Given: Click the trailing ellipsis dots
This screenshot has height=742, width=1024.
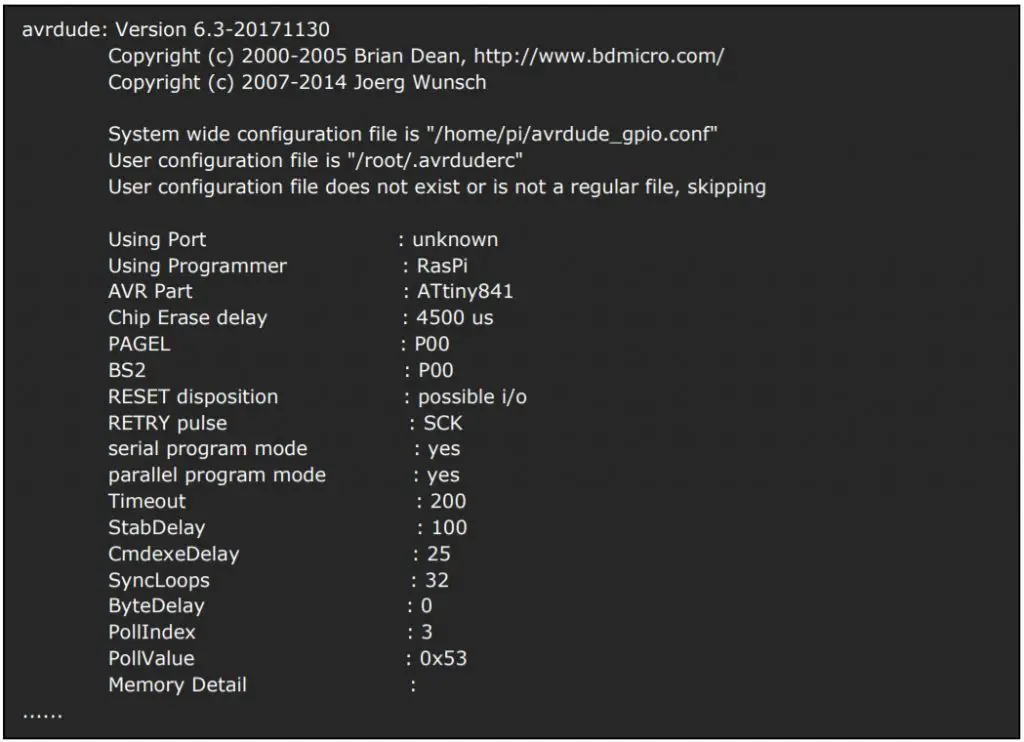Looking at the screenshot, I should pos(42,716).
